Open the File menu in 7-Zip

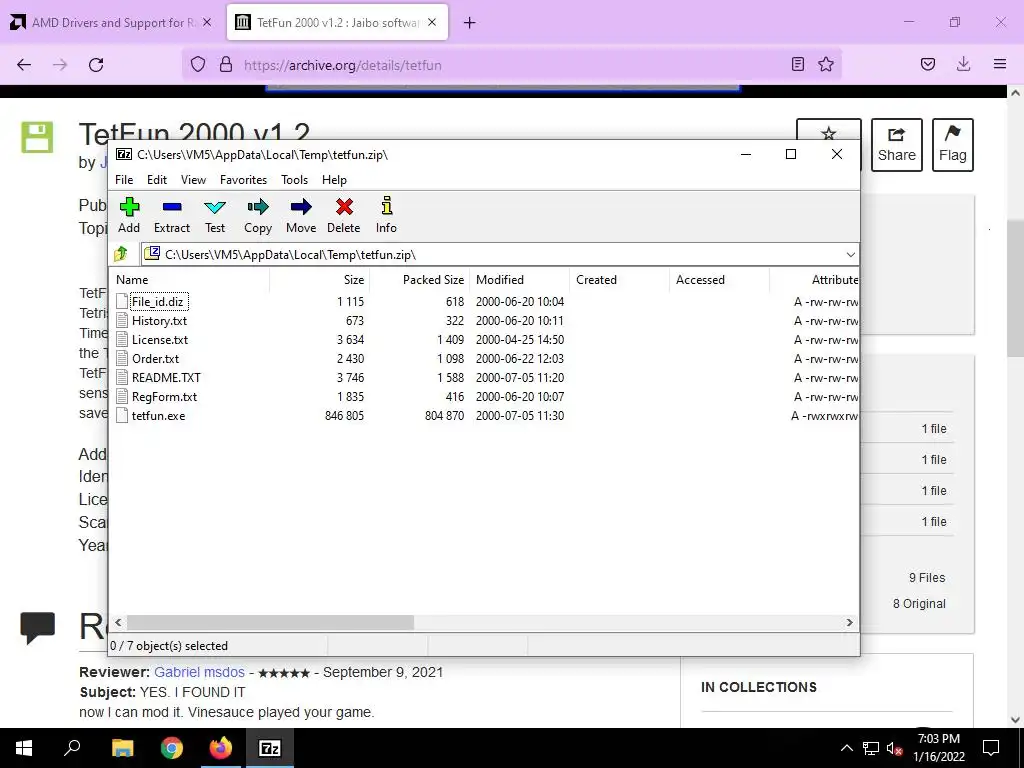coord(124,180)
